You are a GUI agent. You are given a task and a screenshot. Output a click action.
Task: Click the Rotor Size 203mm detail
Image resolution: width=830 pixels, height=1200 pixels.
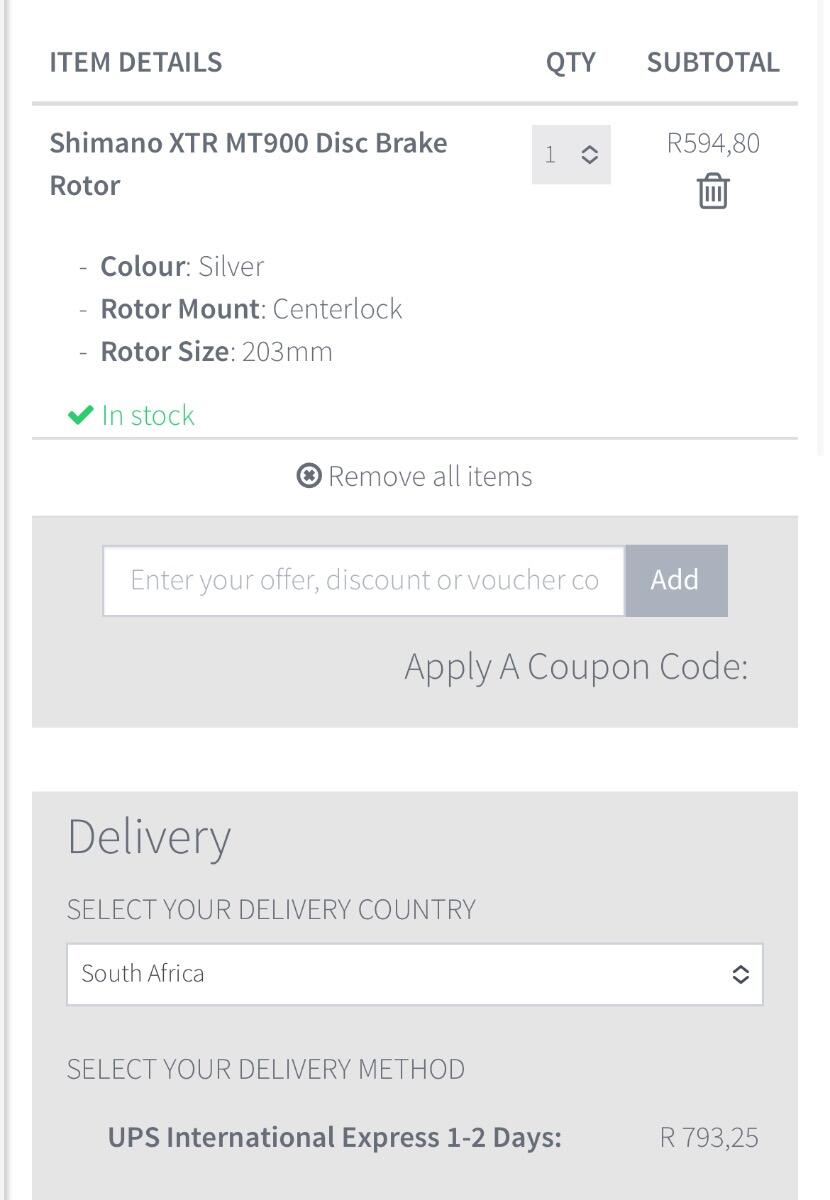[x=216, y=352]
